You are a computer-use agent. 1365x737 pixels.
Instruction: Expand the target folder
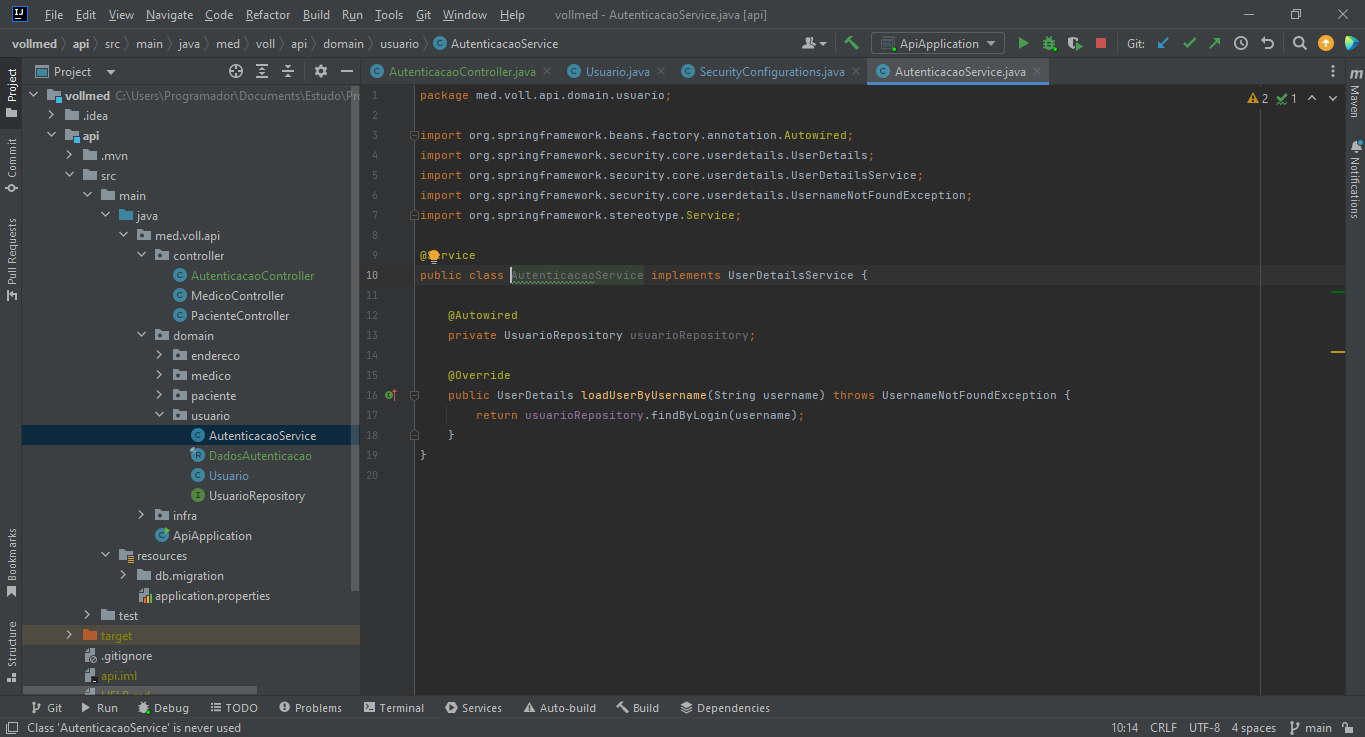click(69, 636)
